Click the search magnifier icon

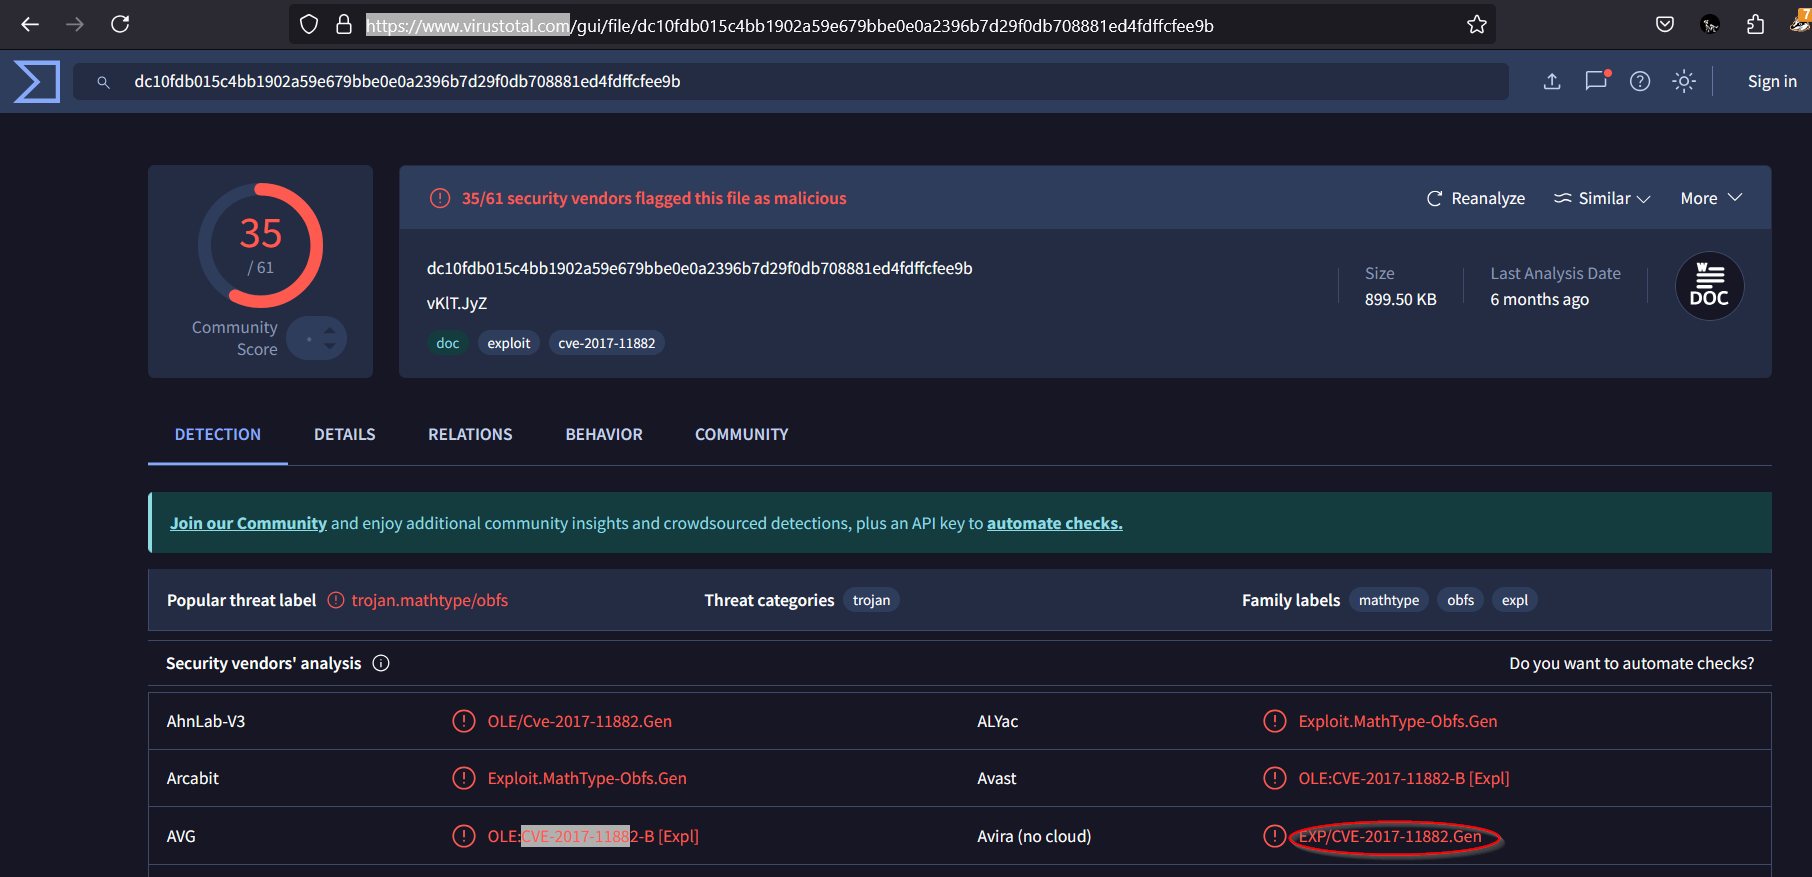(x=103, y=82)
